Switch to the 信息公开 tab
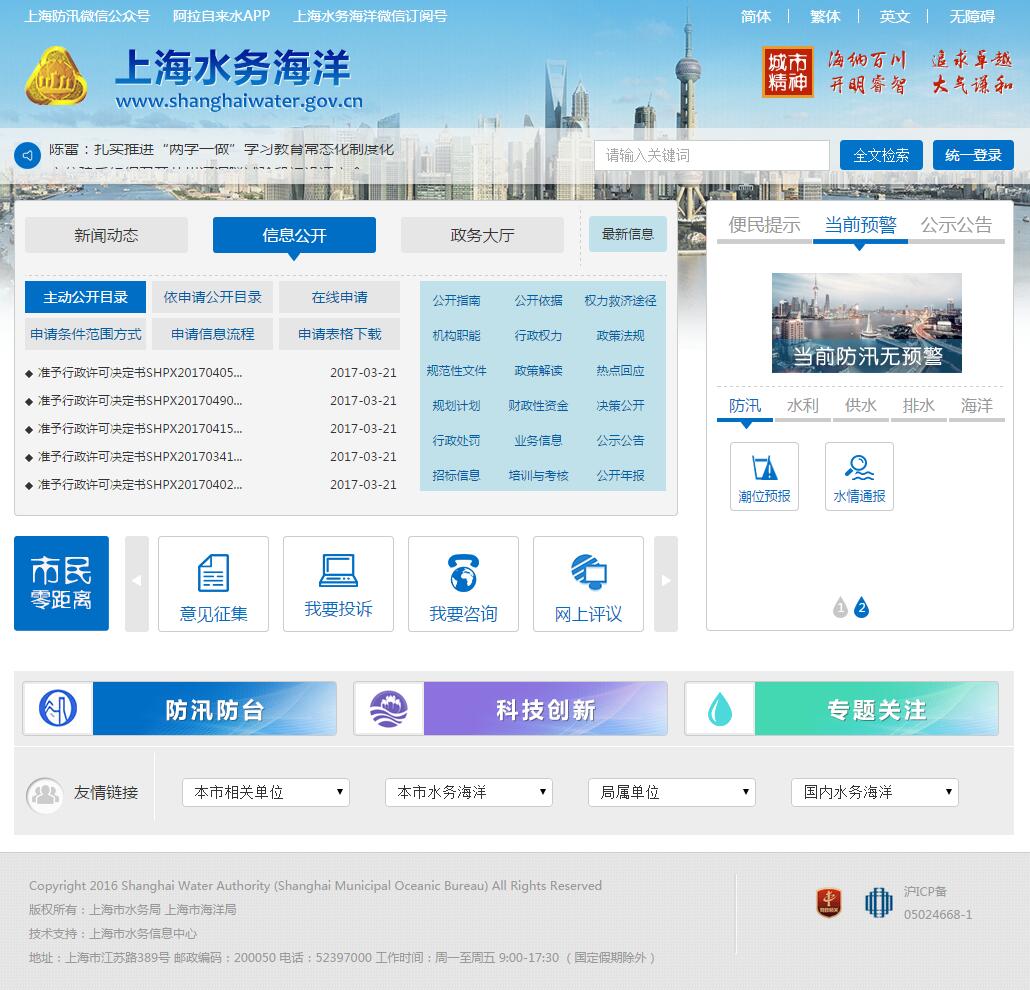 [294, 235]
